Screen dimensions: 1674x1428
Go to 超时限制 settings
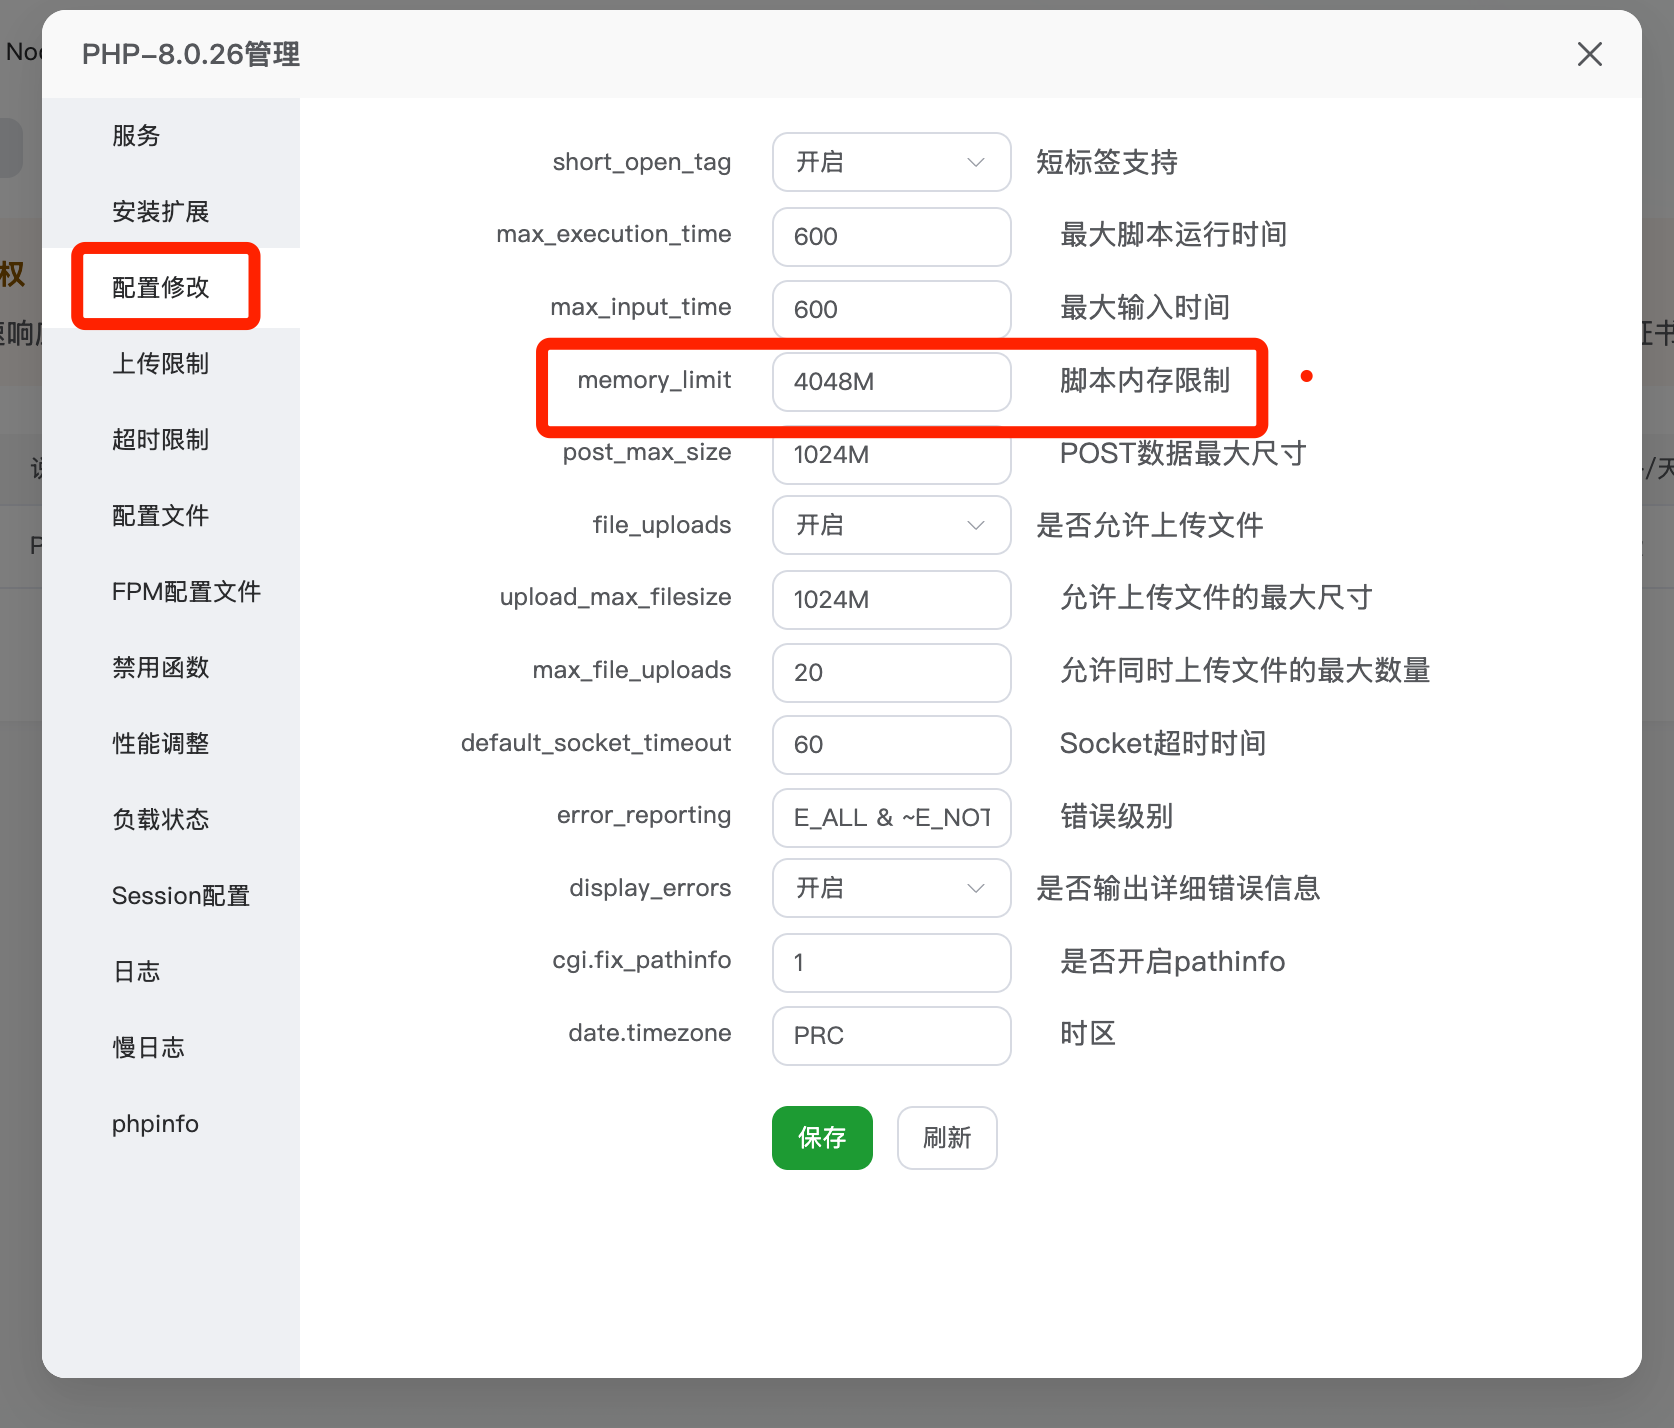160,440
